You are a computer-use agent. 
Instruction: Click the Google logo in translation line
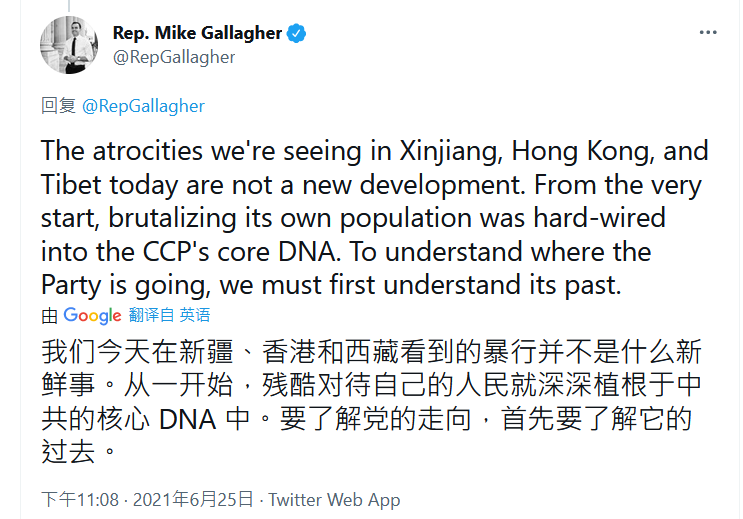92,315
